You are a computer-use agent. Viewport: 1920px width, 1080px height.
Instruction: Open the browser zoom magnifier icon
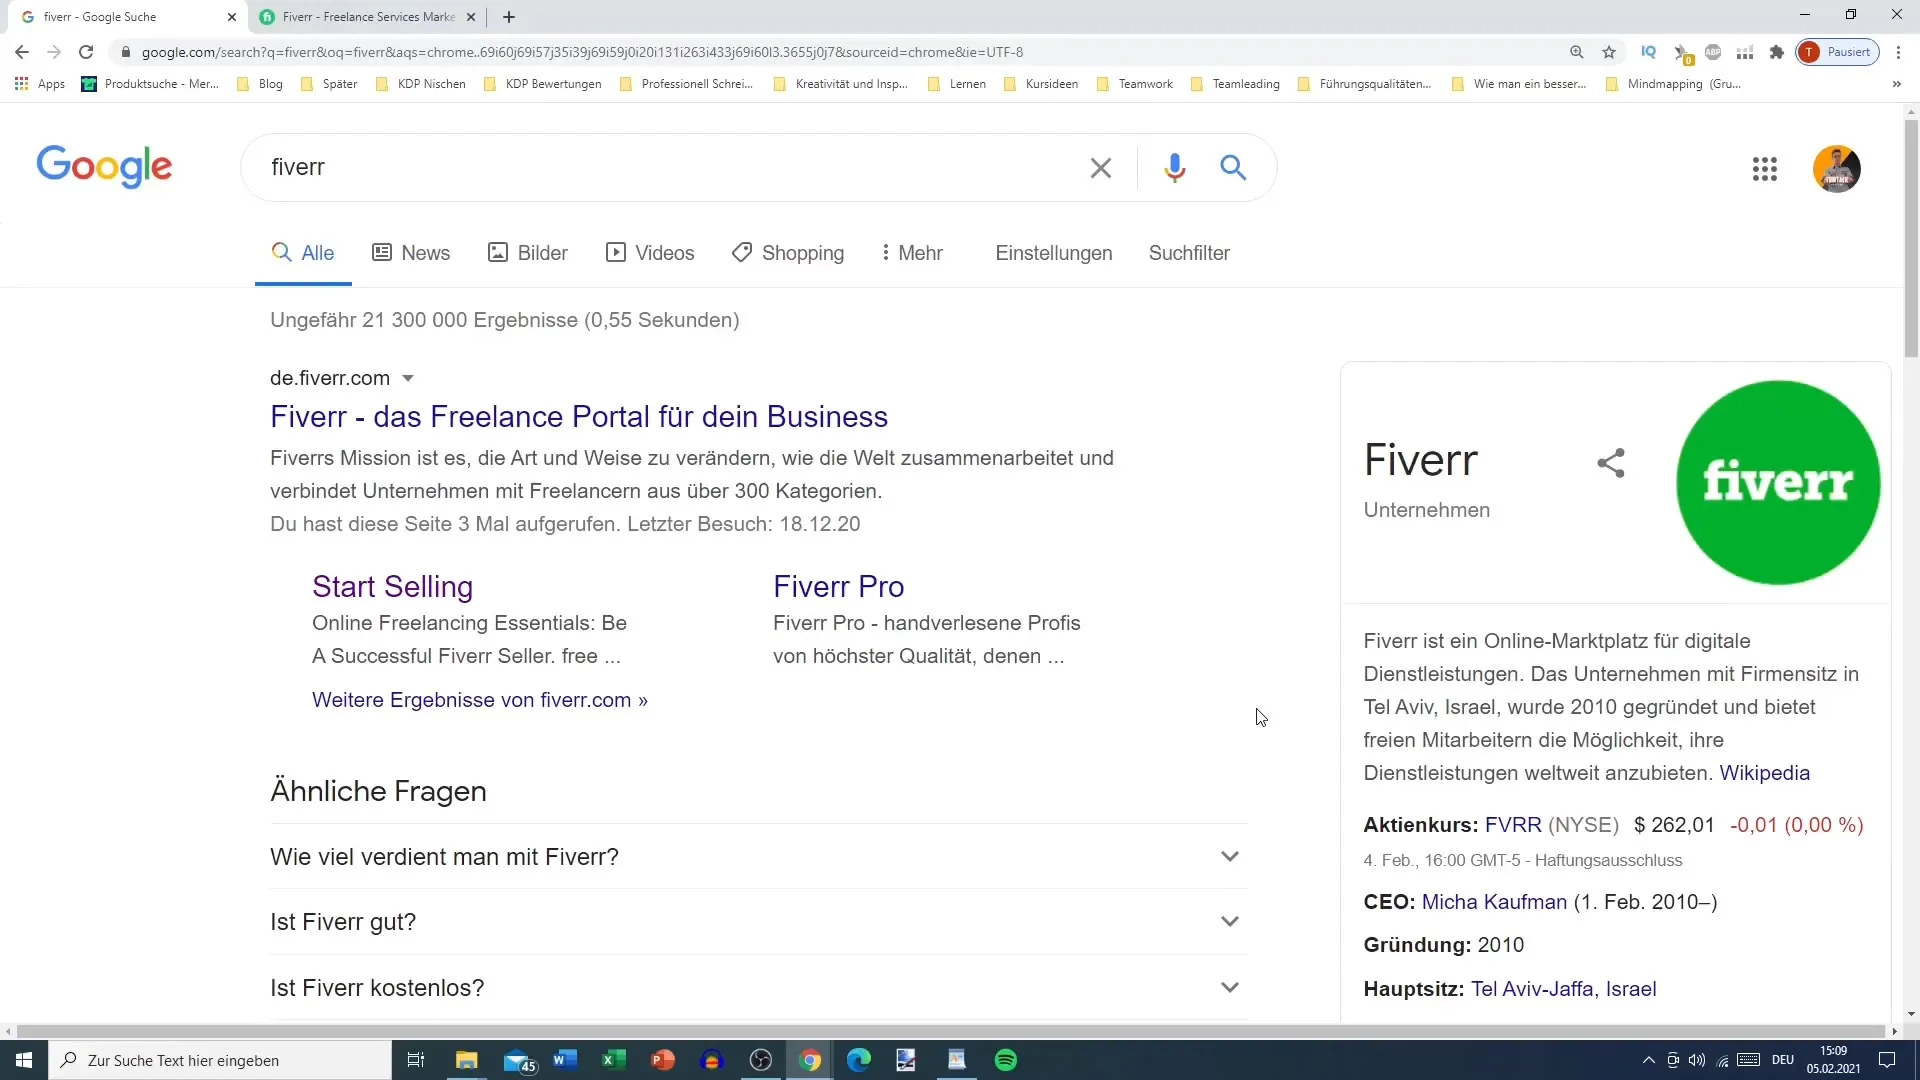click(1577, 52)
